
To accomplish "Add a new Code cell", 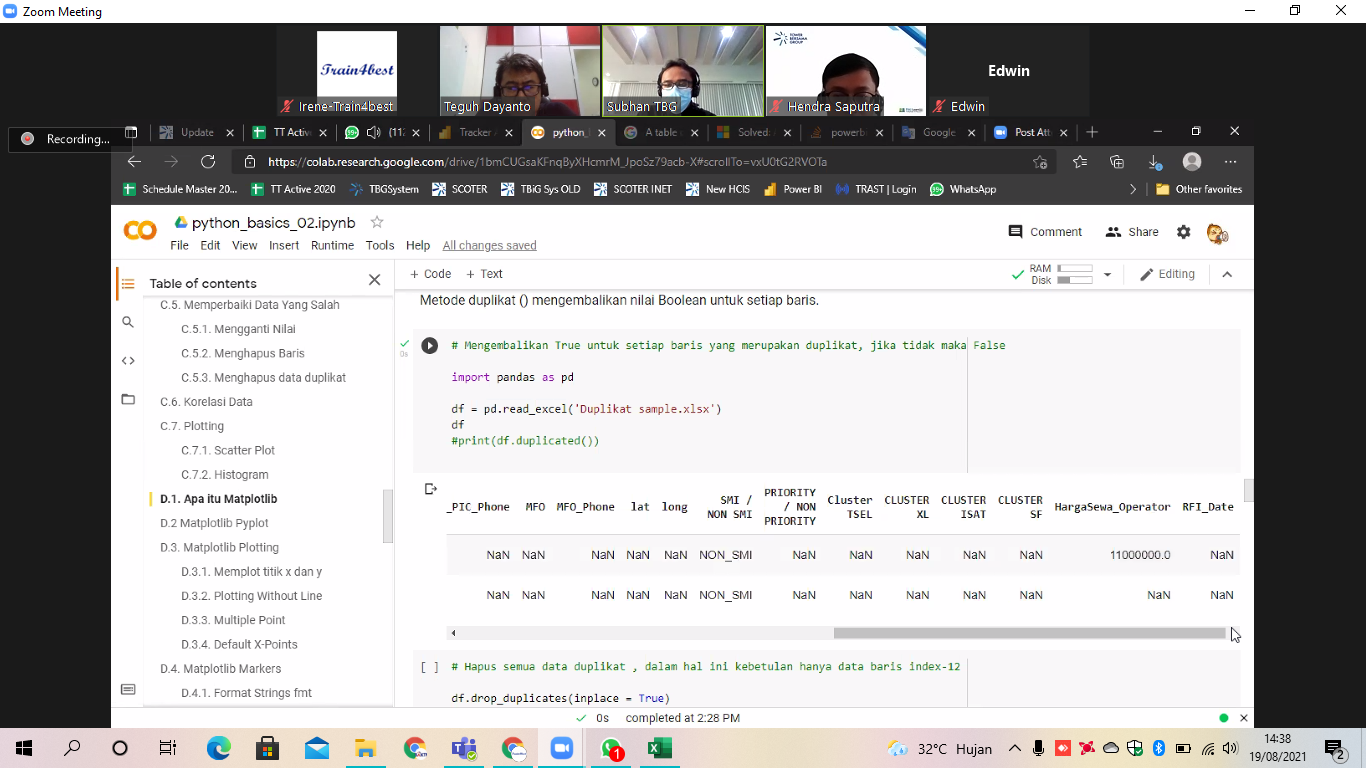I will point(430,274).
